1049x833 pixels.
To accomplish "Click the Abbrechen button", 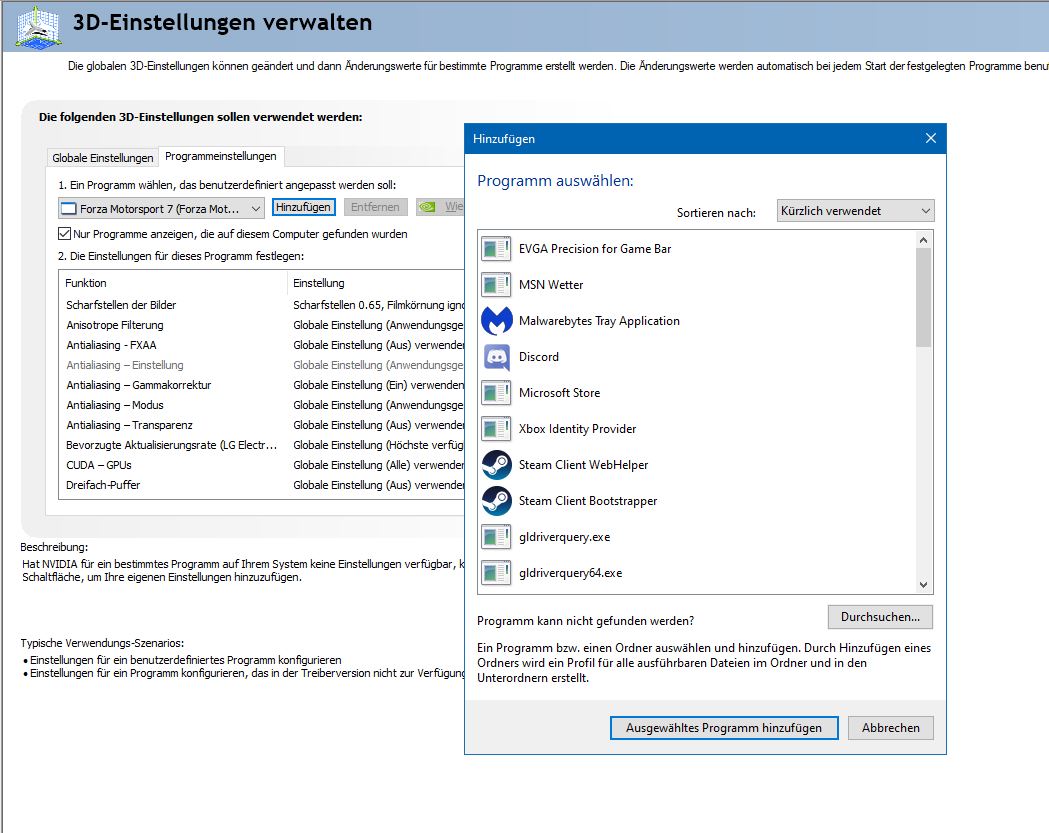I will [x=890, y=728].
